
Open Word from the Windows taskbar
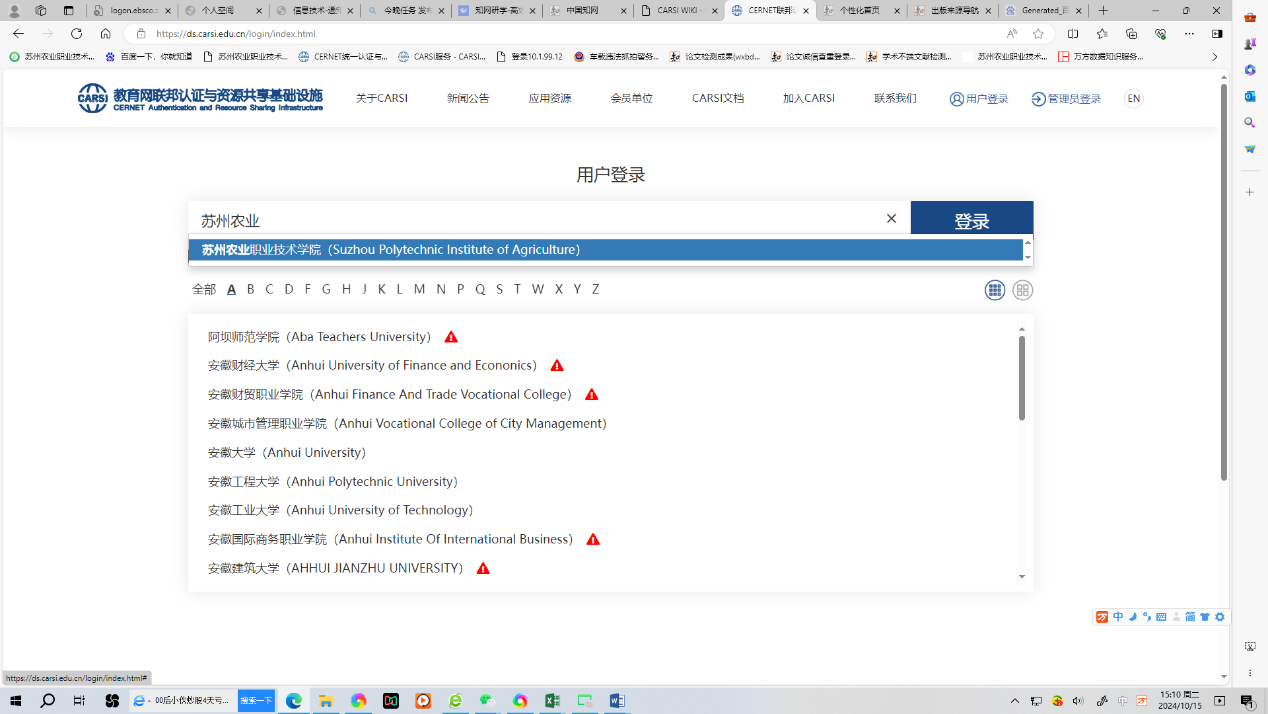[616, 701]
